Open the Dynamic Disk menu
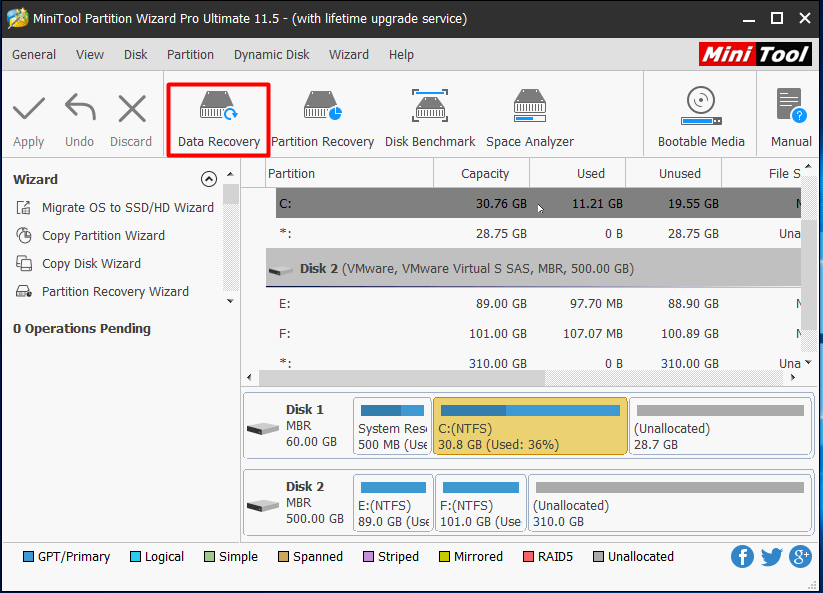 click(x=271, y=54)
